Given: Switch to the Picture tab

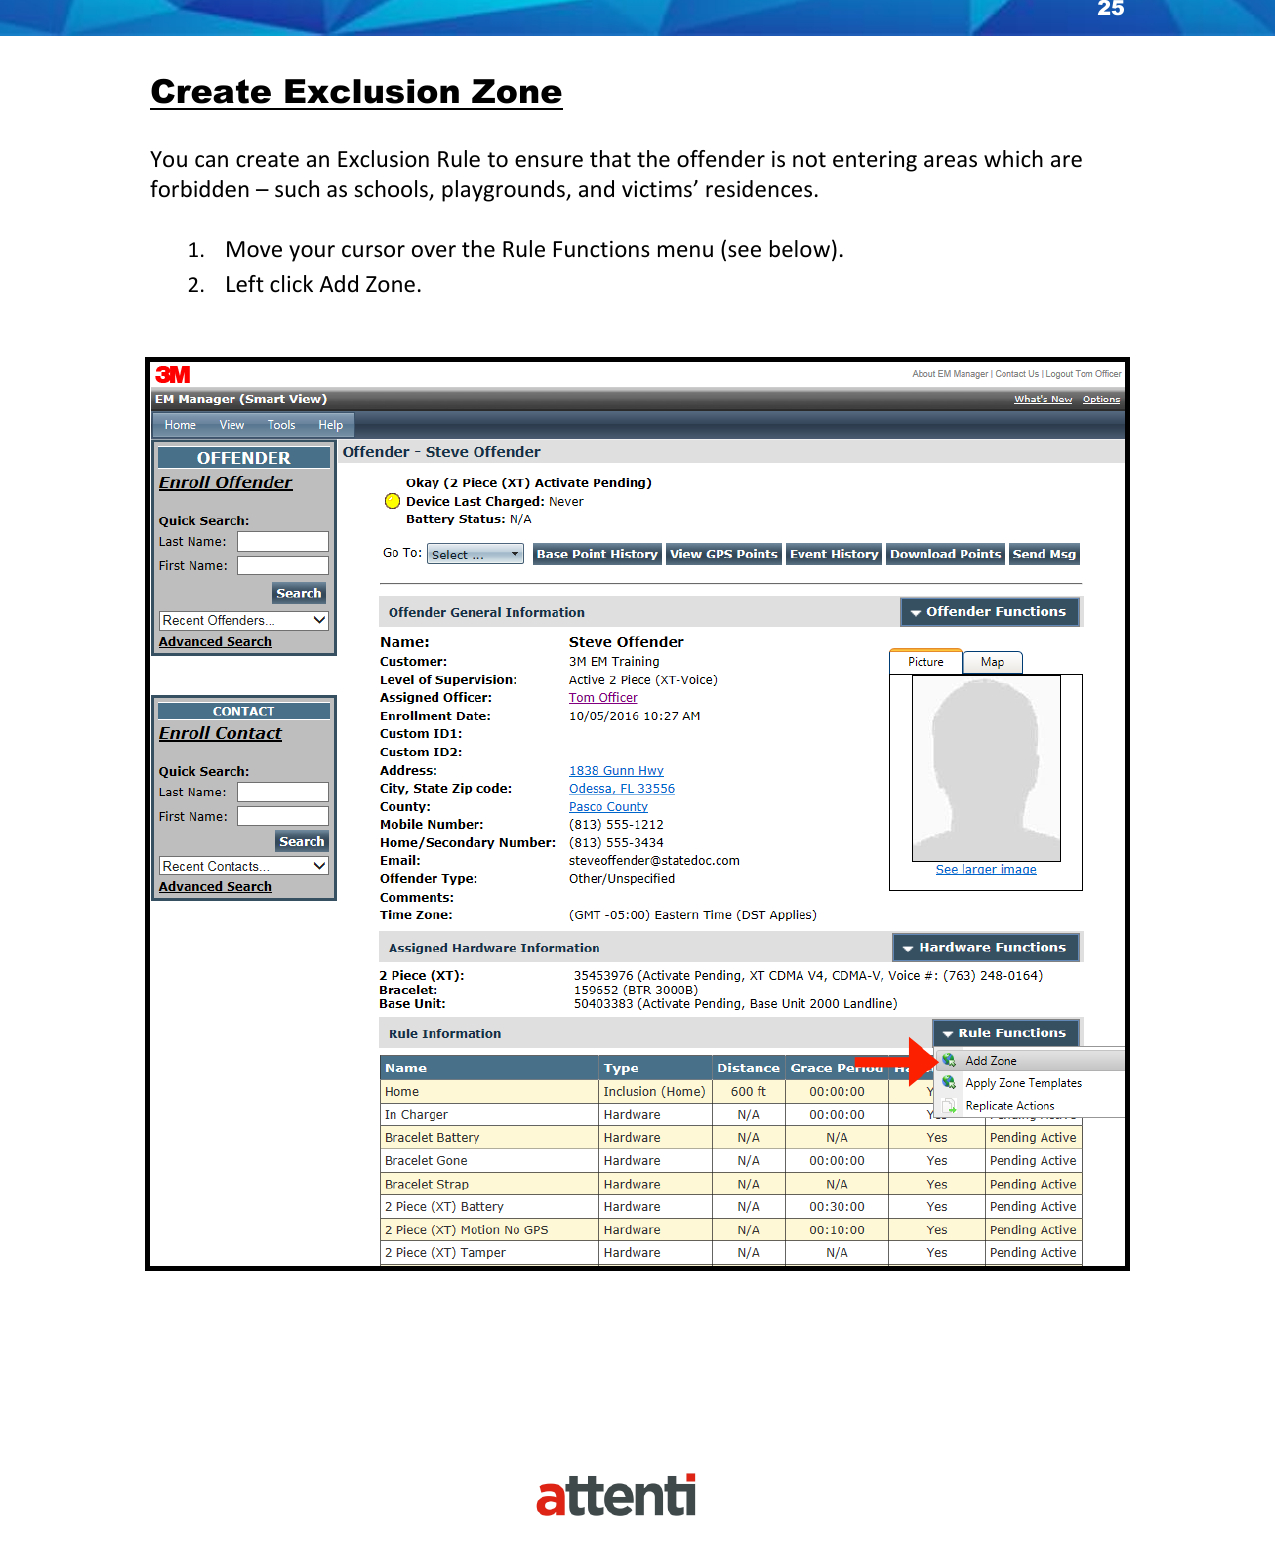Looking at the screenshot, I should 926,662.
